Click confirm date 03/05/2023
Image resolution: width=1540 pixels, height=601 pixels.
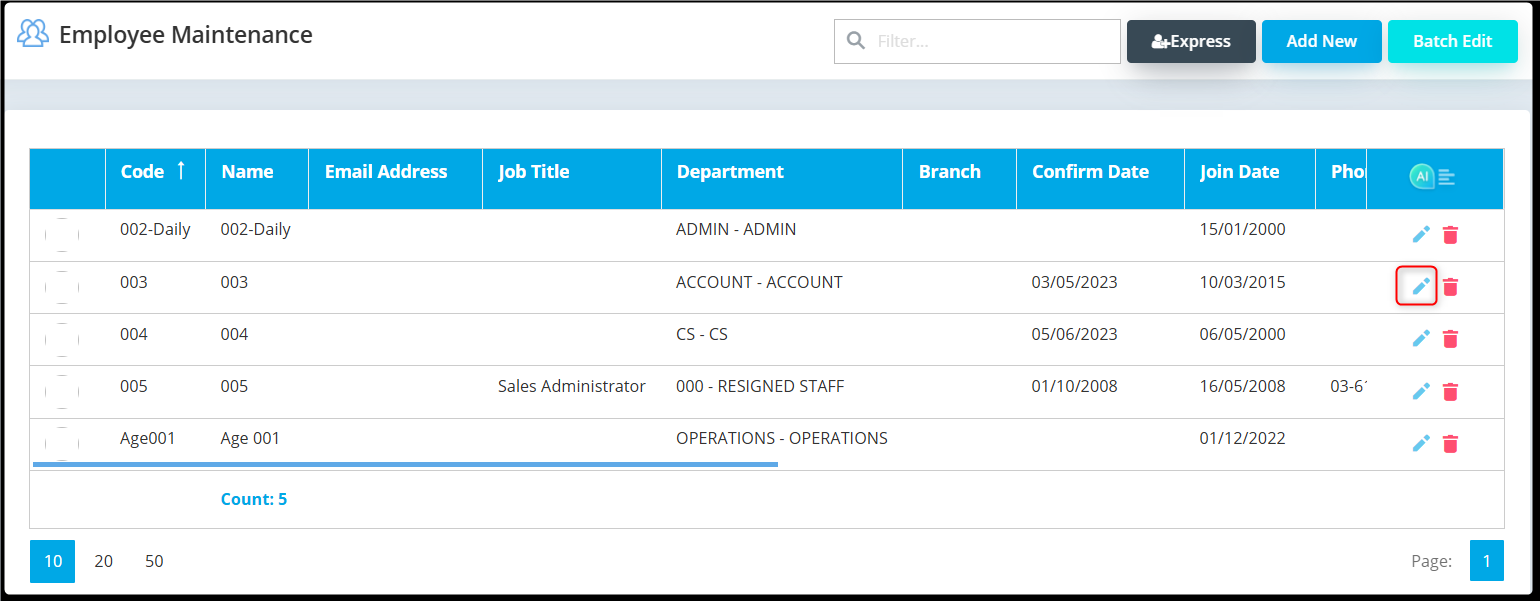point(1075,282)
